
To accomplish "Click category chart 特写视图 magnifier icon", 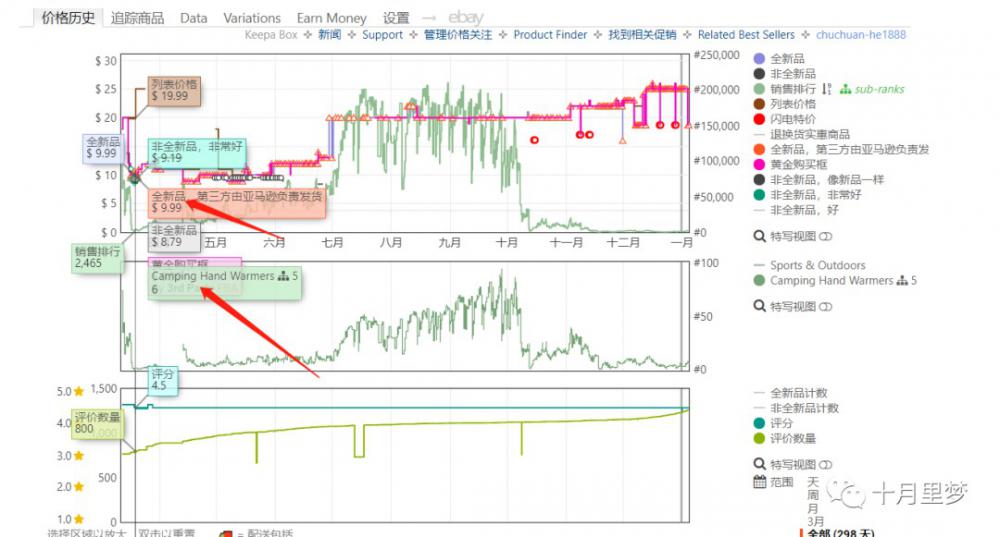I will tap(760, 307).
